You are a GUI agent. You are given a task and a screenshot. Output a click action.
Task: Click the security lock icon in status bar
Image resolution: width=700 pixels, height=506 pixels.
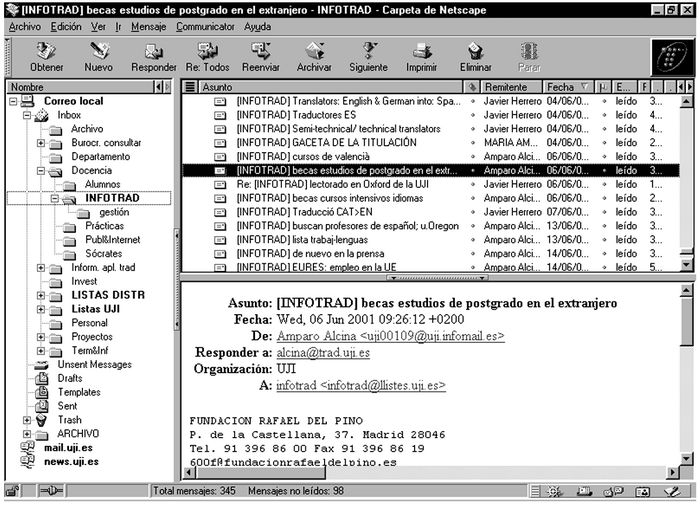(x=12, y=491)
